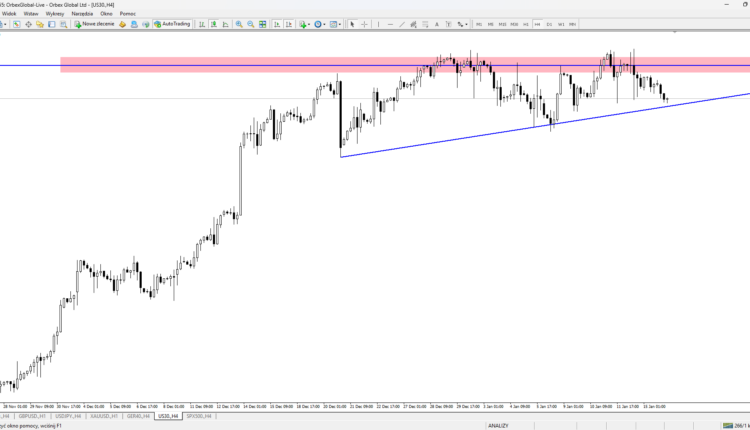Tile chart windows with grid icon

pos(263,24)
